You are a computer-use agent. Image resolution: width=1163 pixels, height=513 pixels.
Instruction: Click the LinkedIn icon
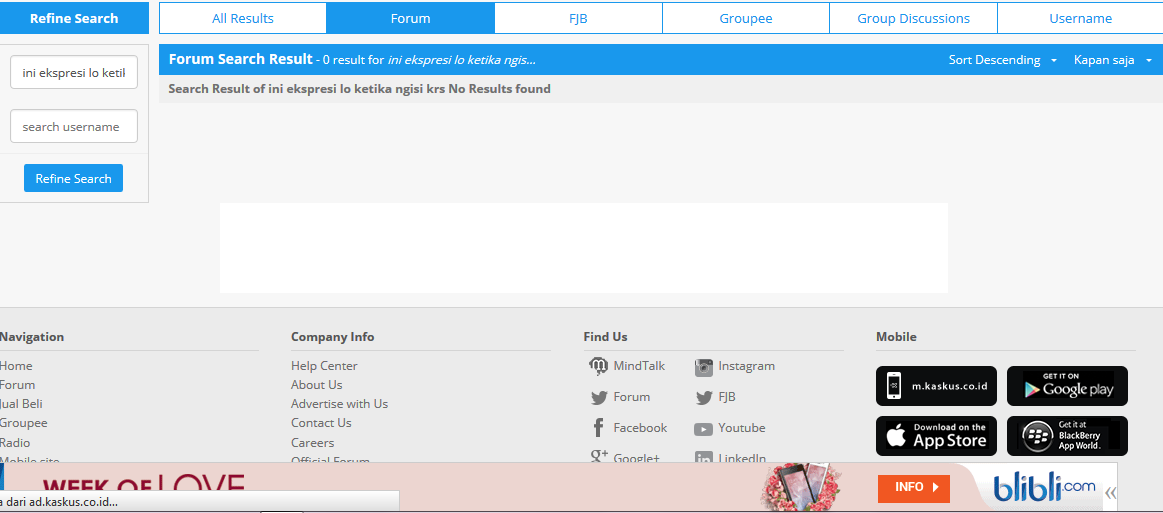[704, 459]
